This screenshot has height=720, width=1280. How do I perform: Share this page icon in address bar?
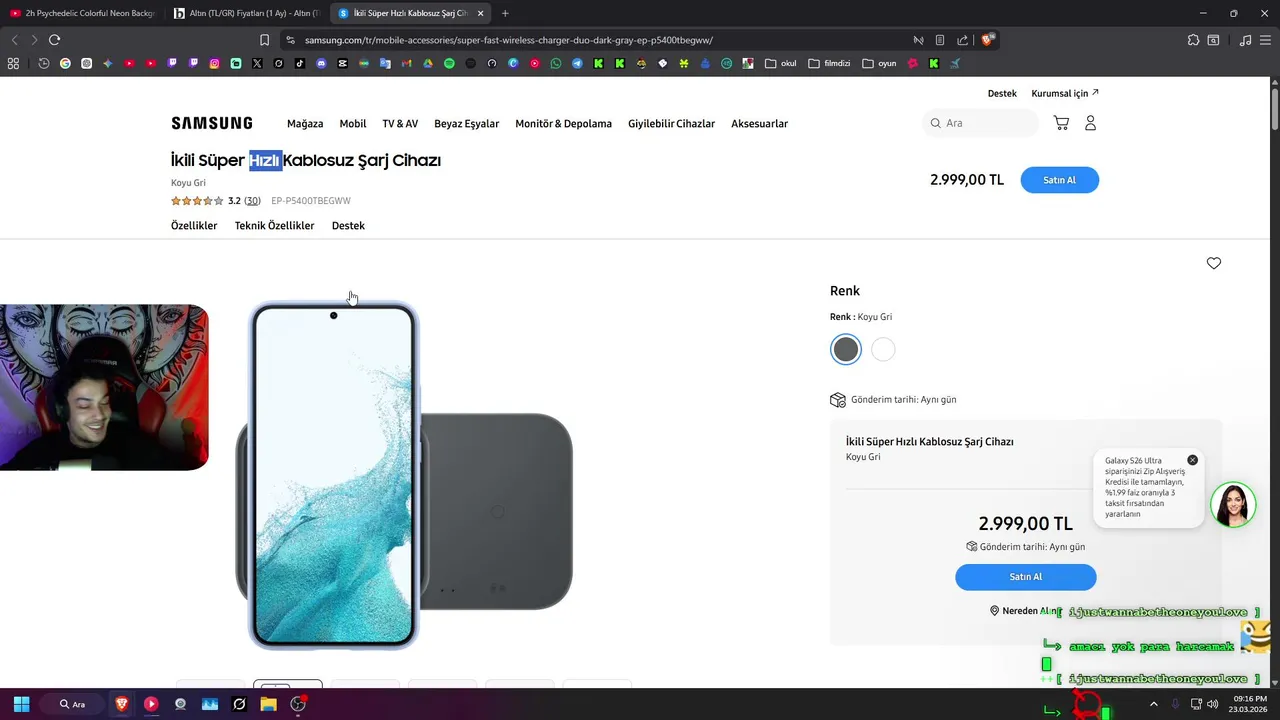pos(962,40)
